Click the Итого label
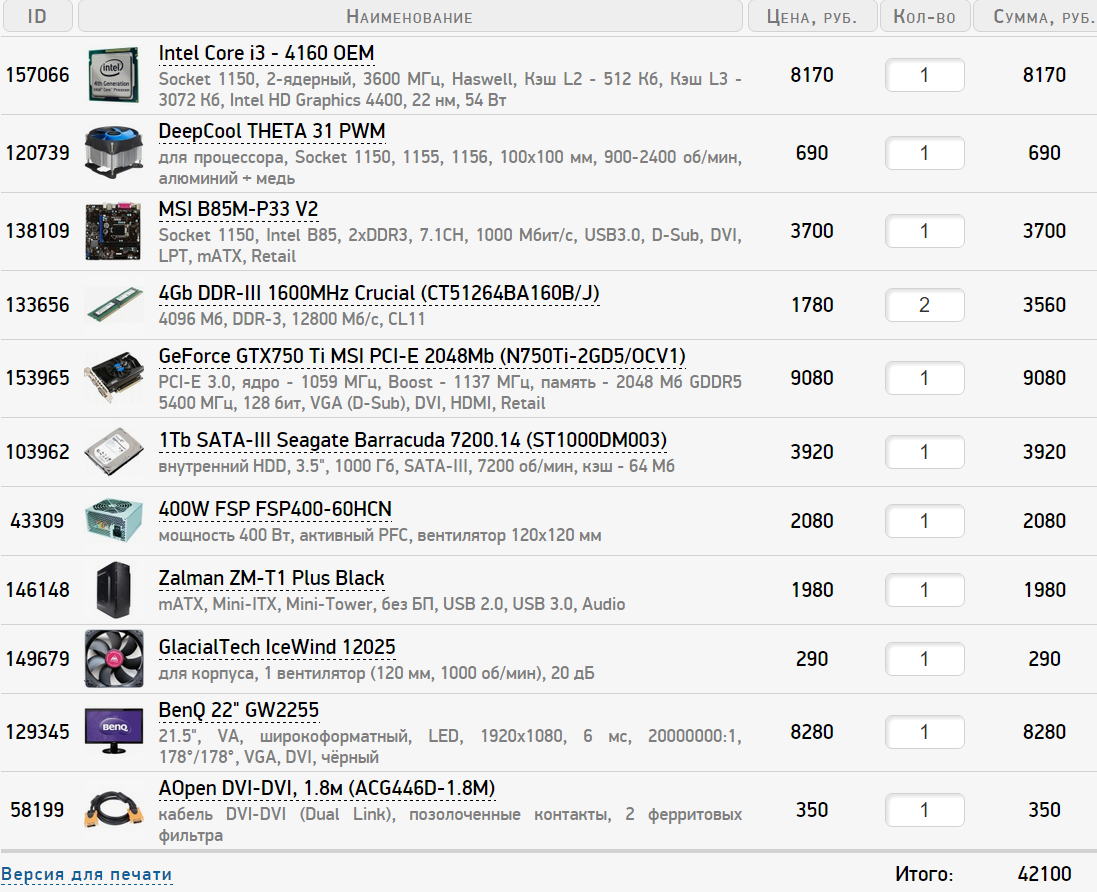The height and width of the screenshot is (892, 1097). [924, 875]
